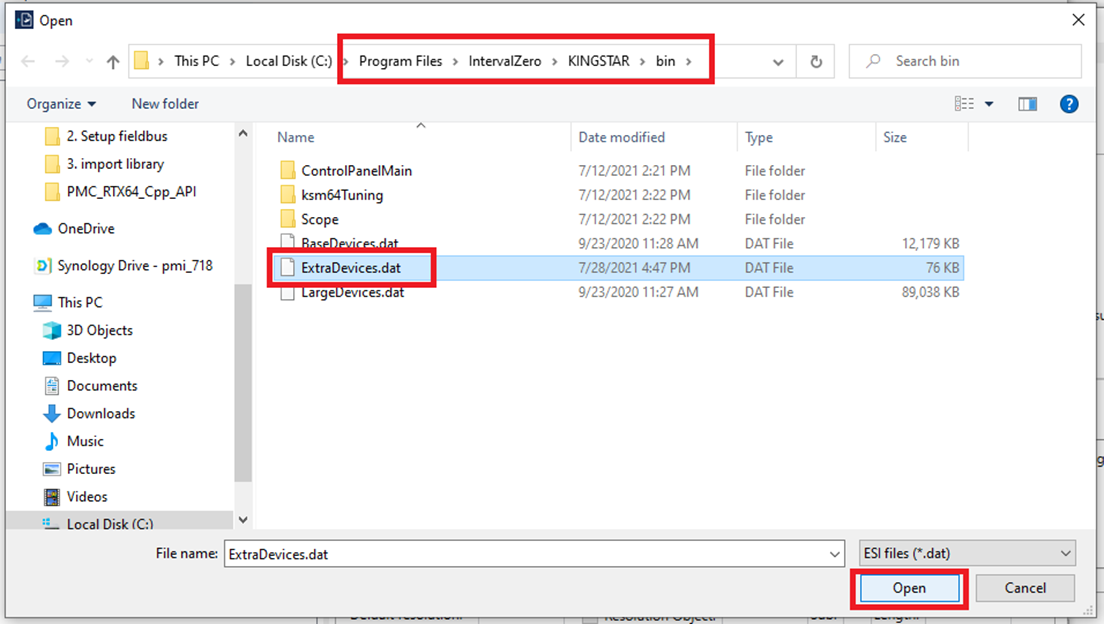Expand the address bar history dropdown

click(778, 62)
